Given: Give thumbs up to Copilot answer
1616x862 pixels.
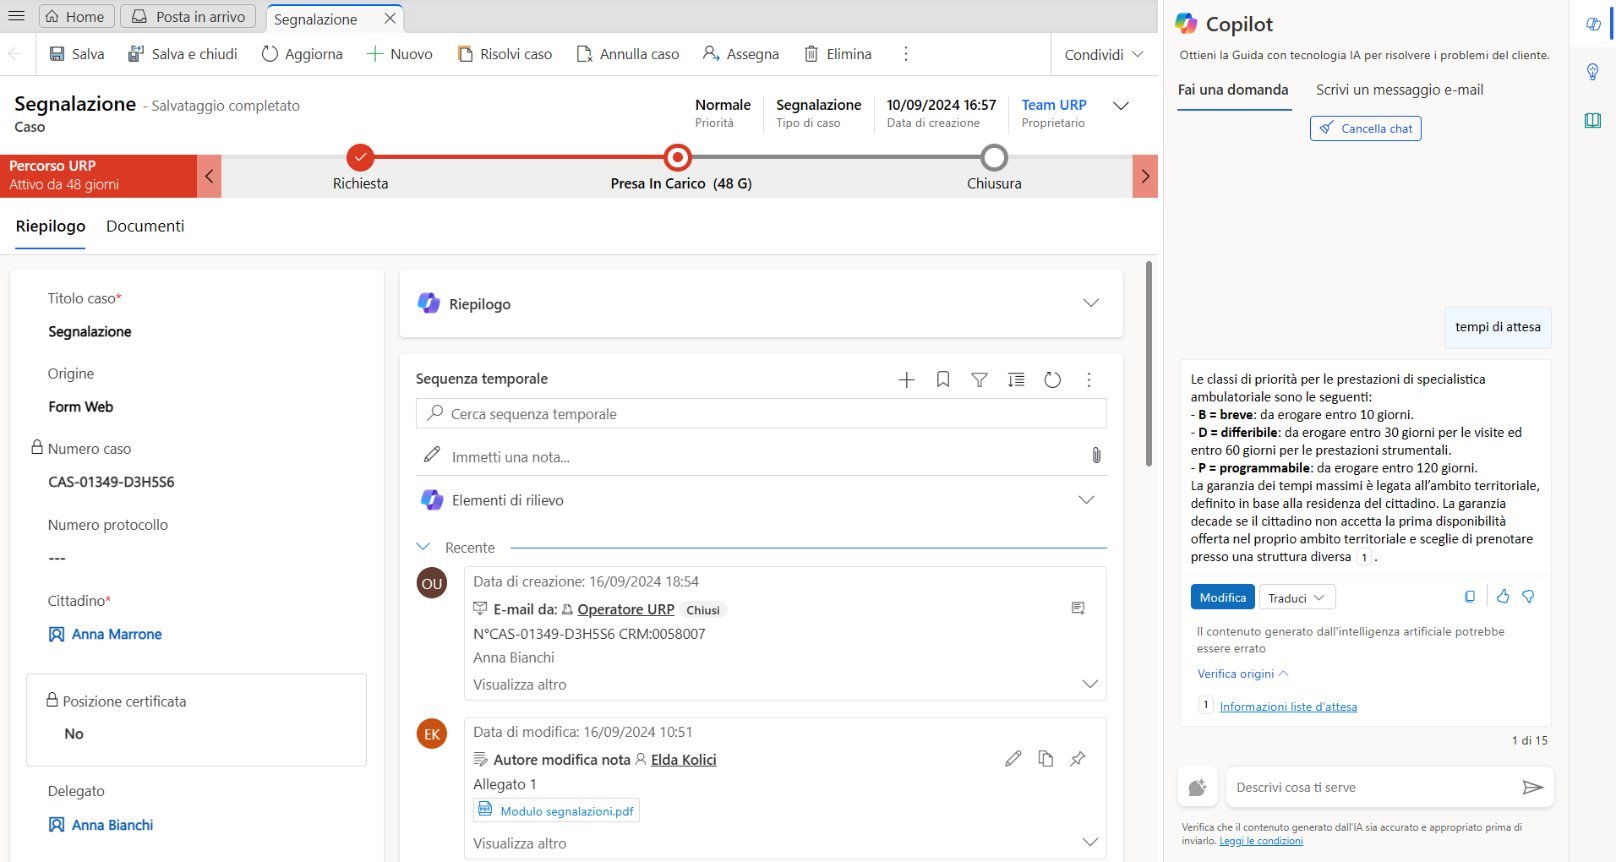Looking at the screenshot, I should (x=1502, y=597).
